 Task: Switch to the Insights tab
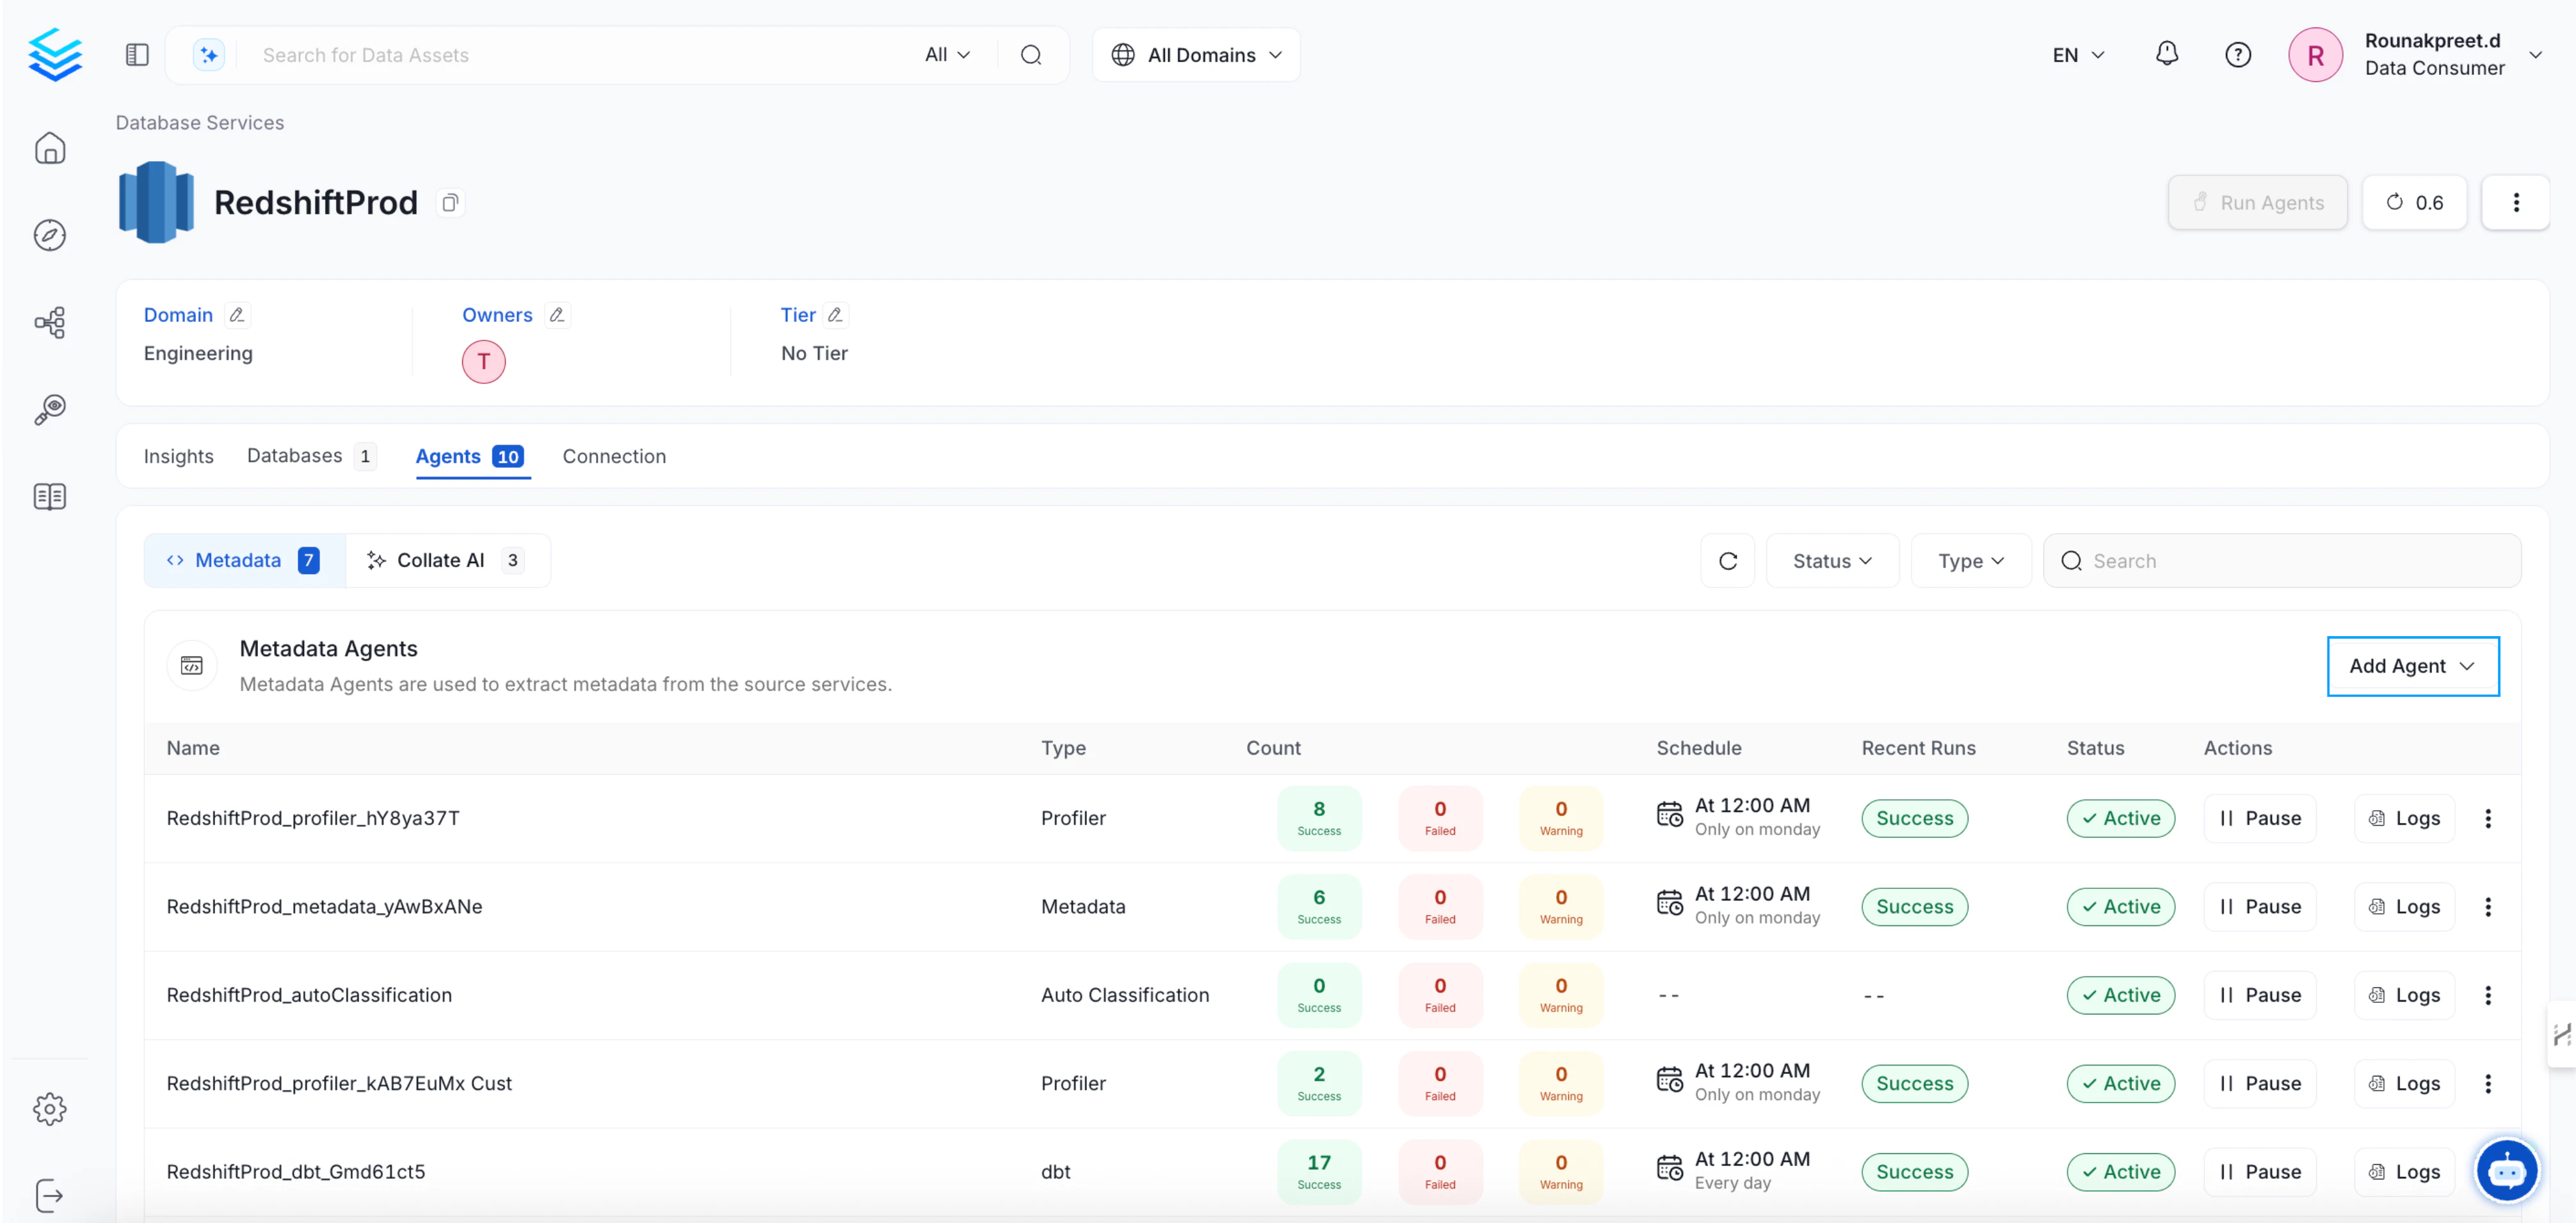coord(178,456)
